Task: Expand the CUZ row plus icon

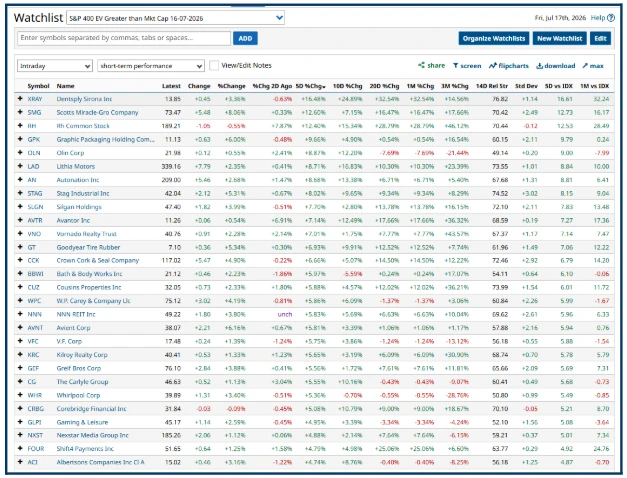Action: [20, 287]
